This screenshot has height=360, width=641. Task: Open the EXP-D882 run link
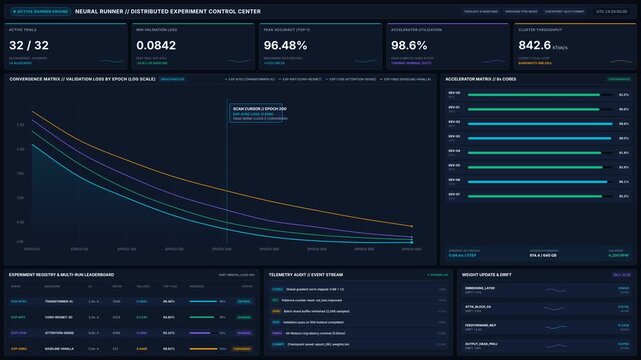(x=19, y=349)
